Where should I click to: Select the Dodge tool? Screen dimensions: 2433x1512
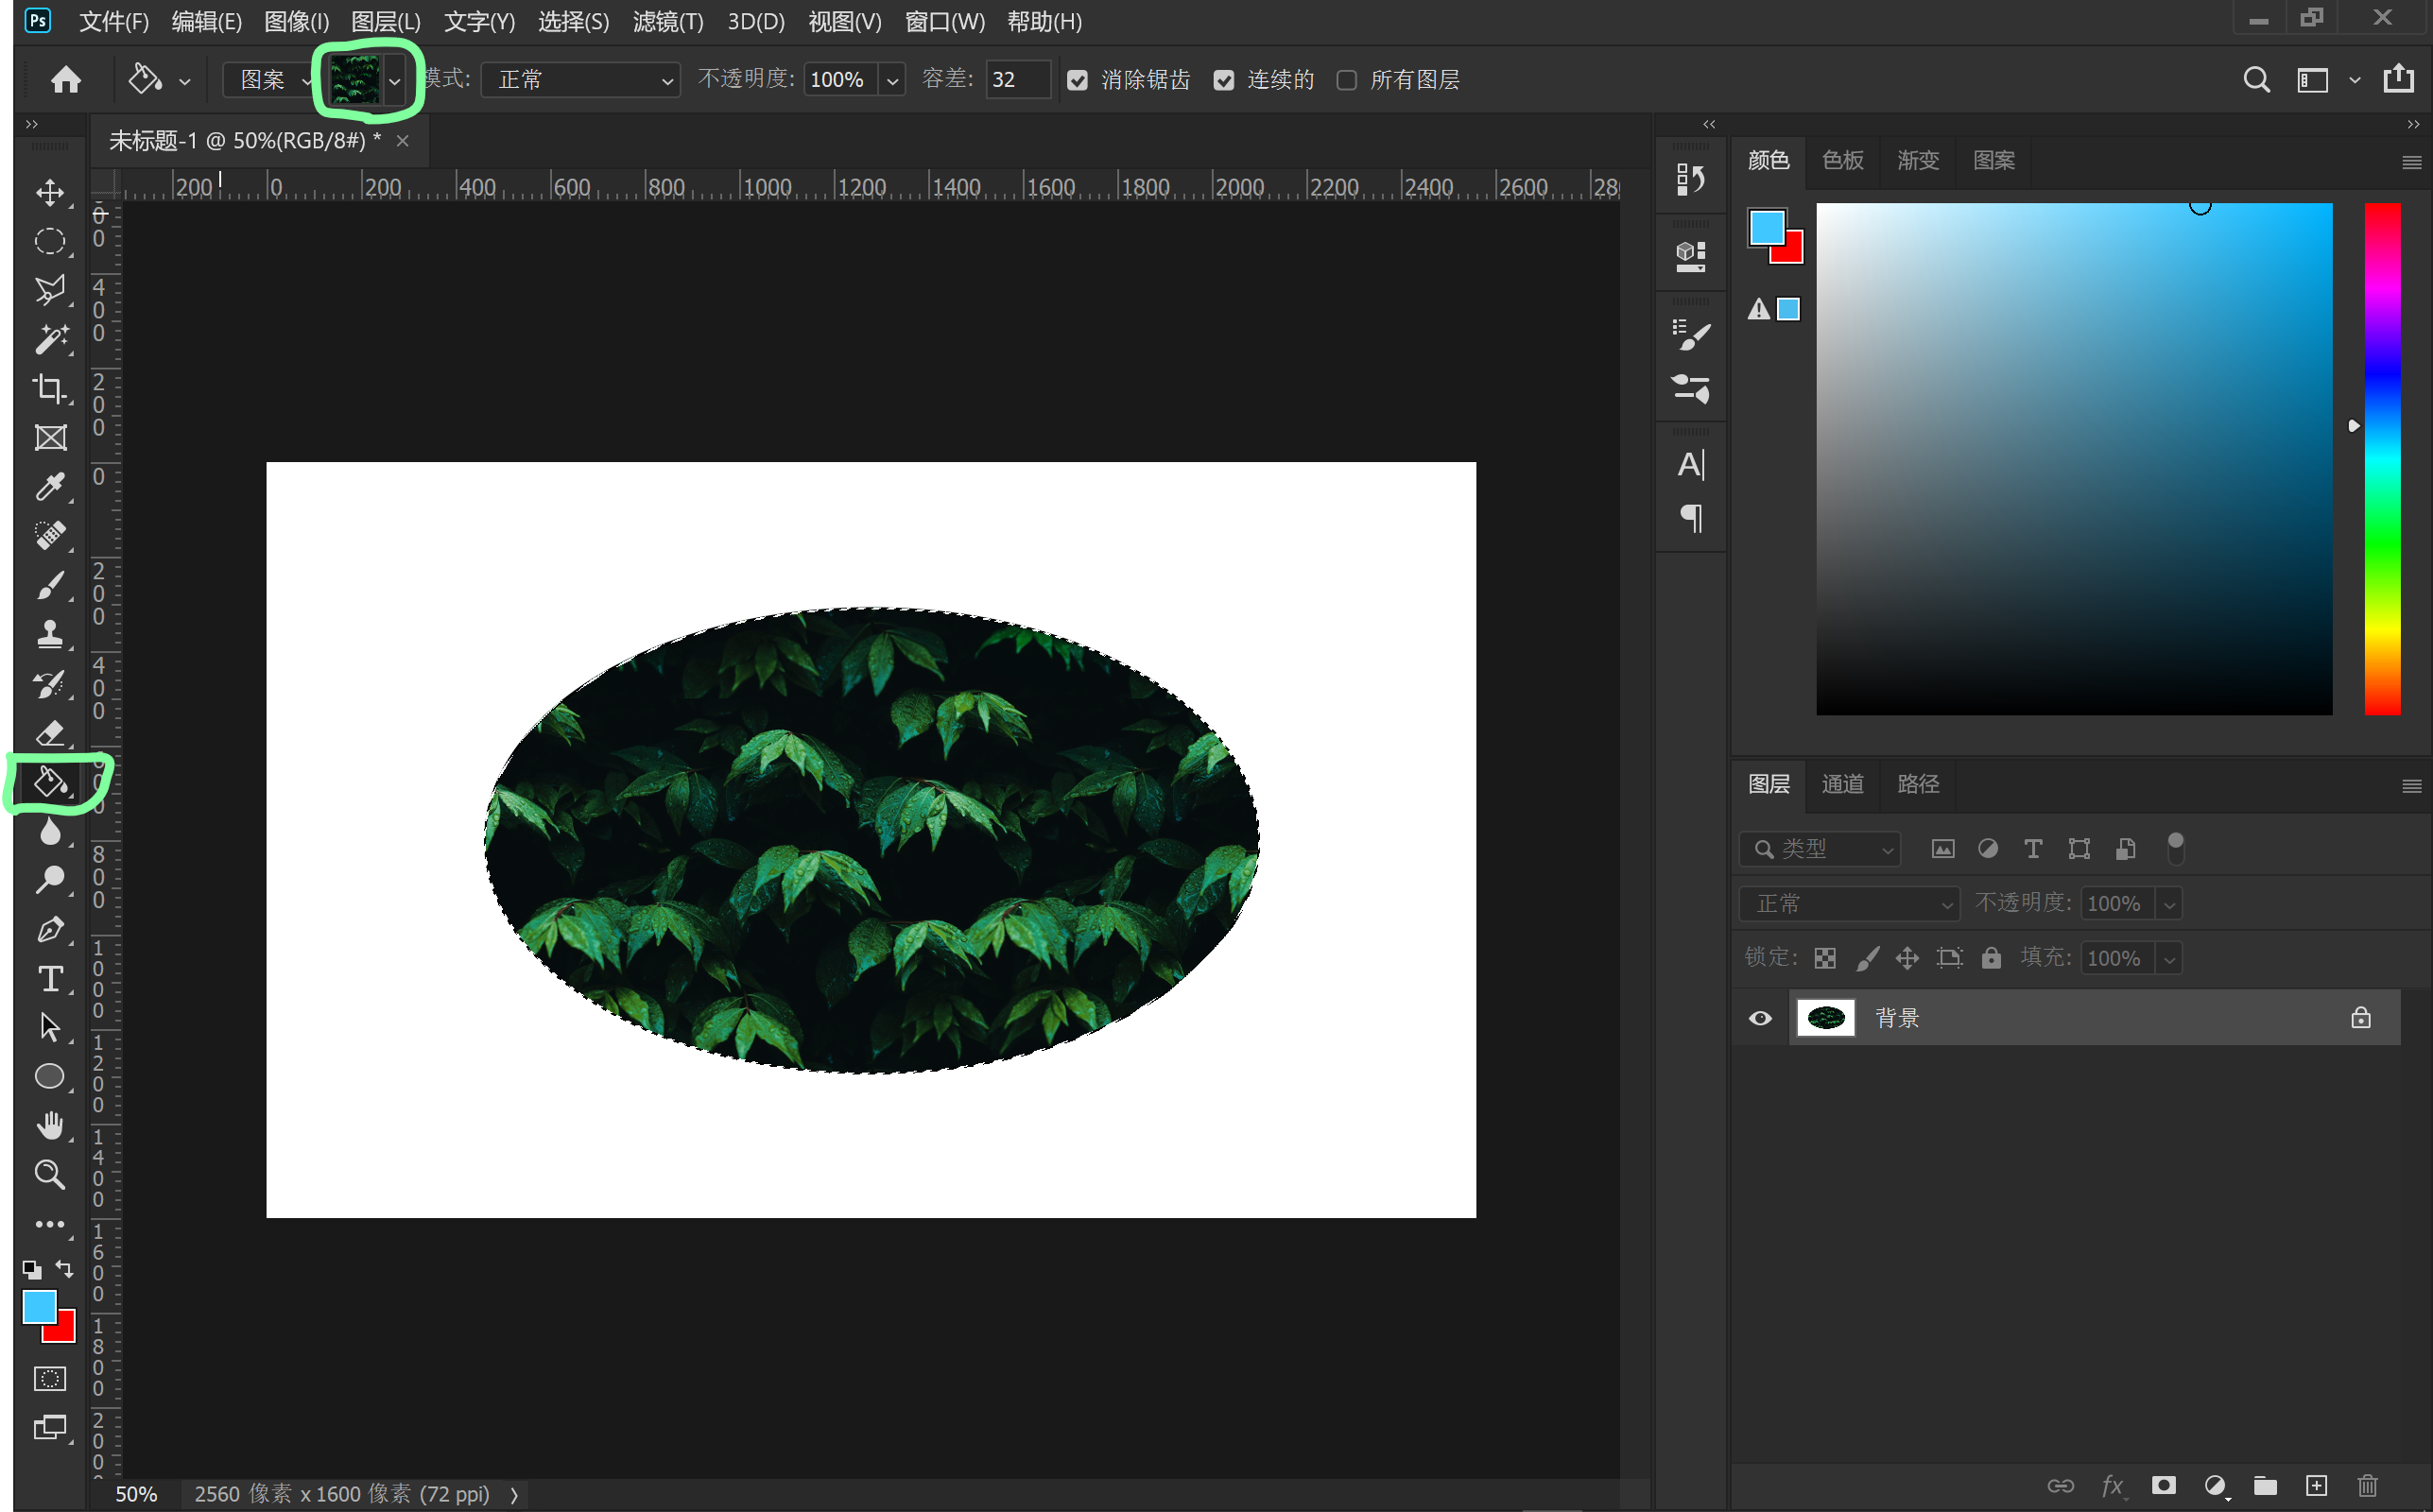(x=50, y=880)
